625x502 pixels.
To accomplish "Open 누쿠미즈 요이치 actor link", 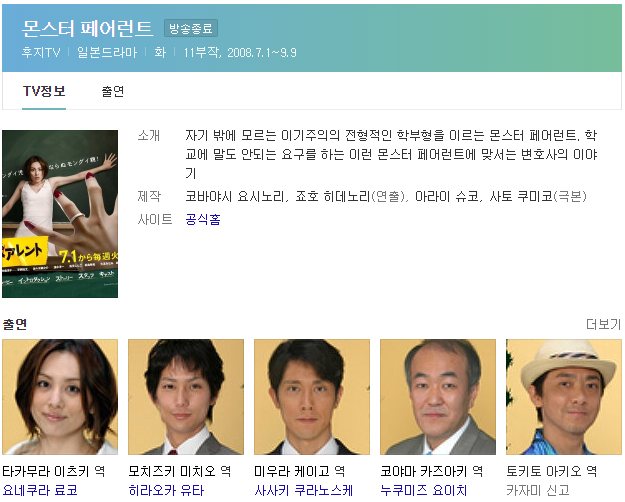I will pos(423,490).
